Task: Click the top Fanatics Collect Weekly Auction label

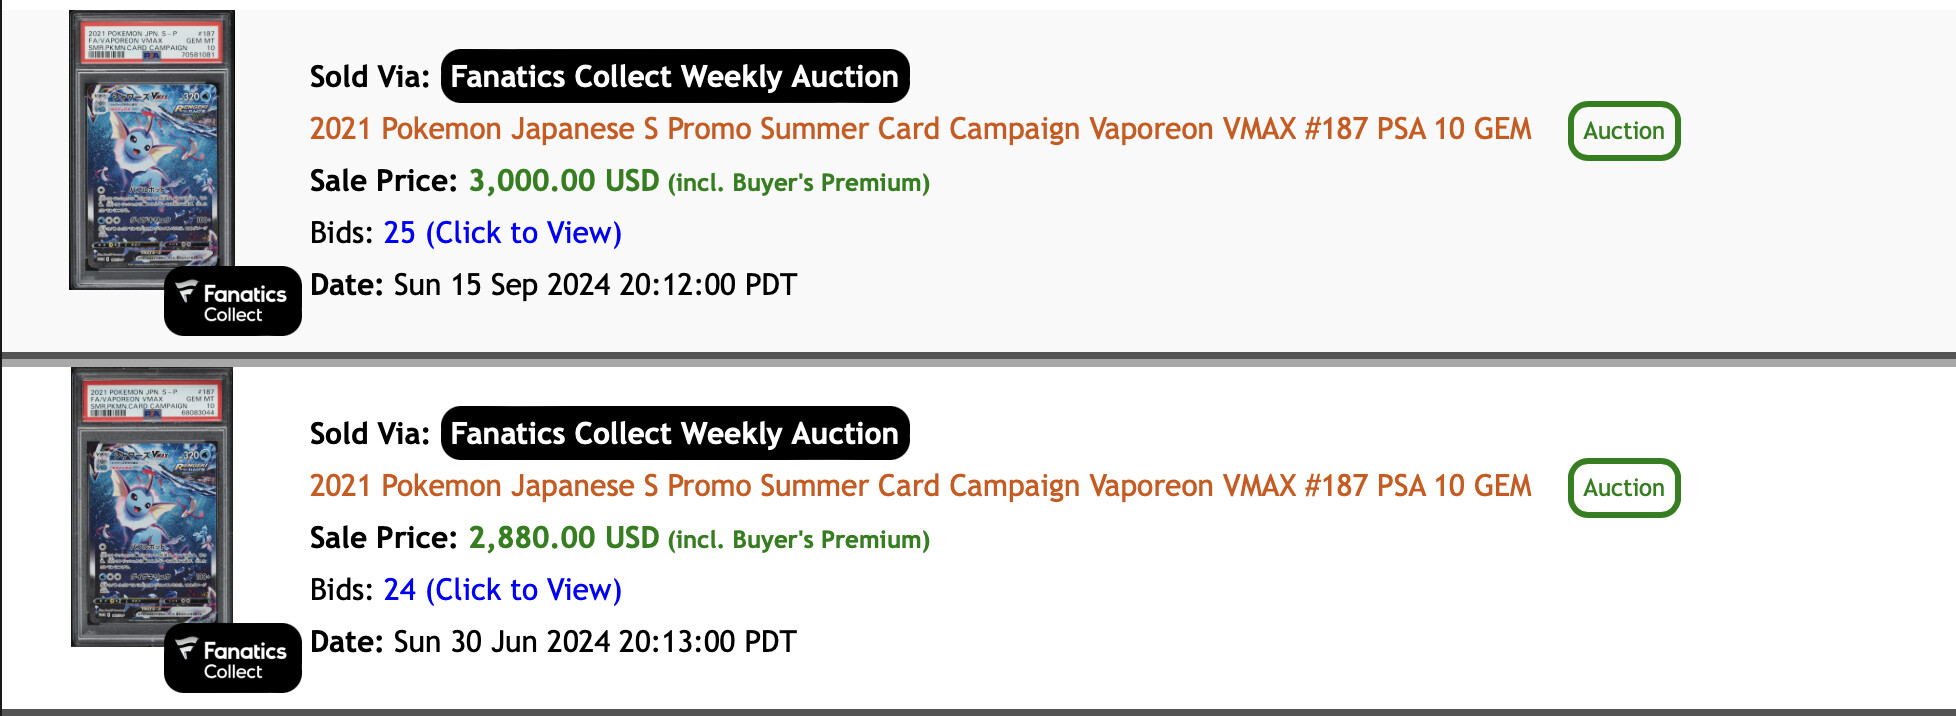Action: (x=675, y=76)
